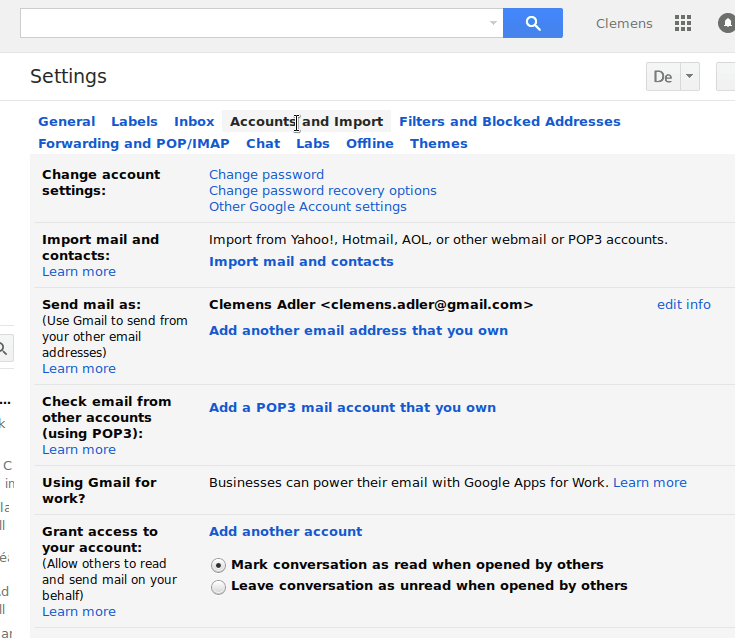Switch to the Chat settings tab
Viewport: 735px width, 638px height.
(x=263, y=143)
